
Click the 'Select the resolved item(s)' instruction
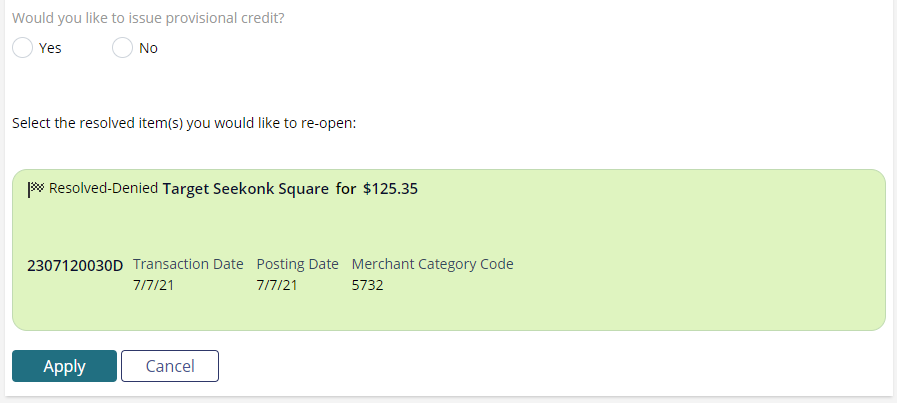point(184,123)
